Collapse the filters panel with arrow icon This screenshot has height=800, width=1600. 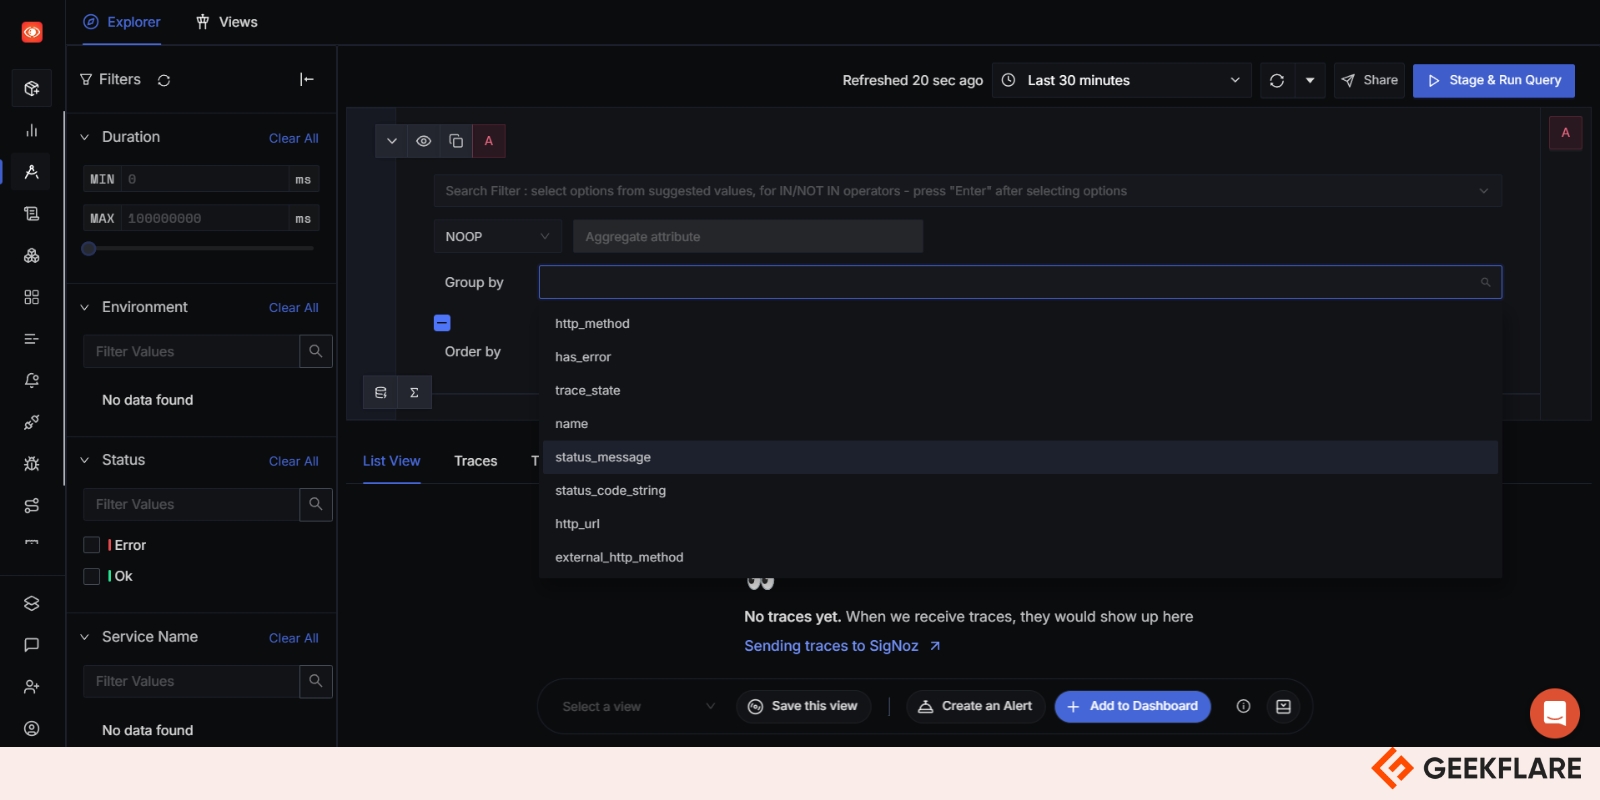pos(307,80)
